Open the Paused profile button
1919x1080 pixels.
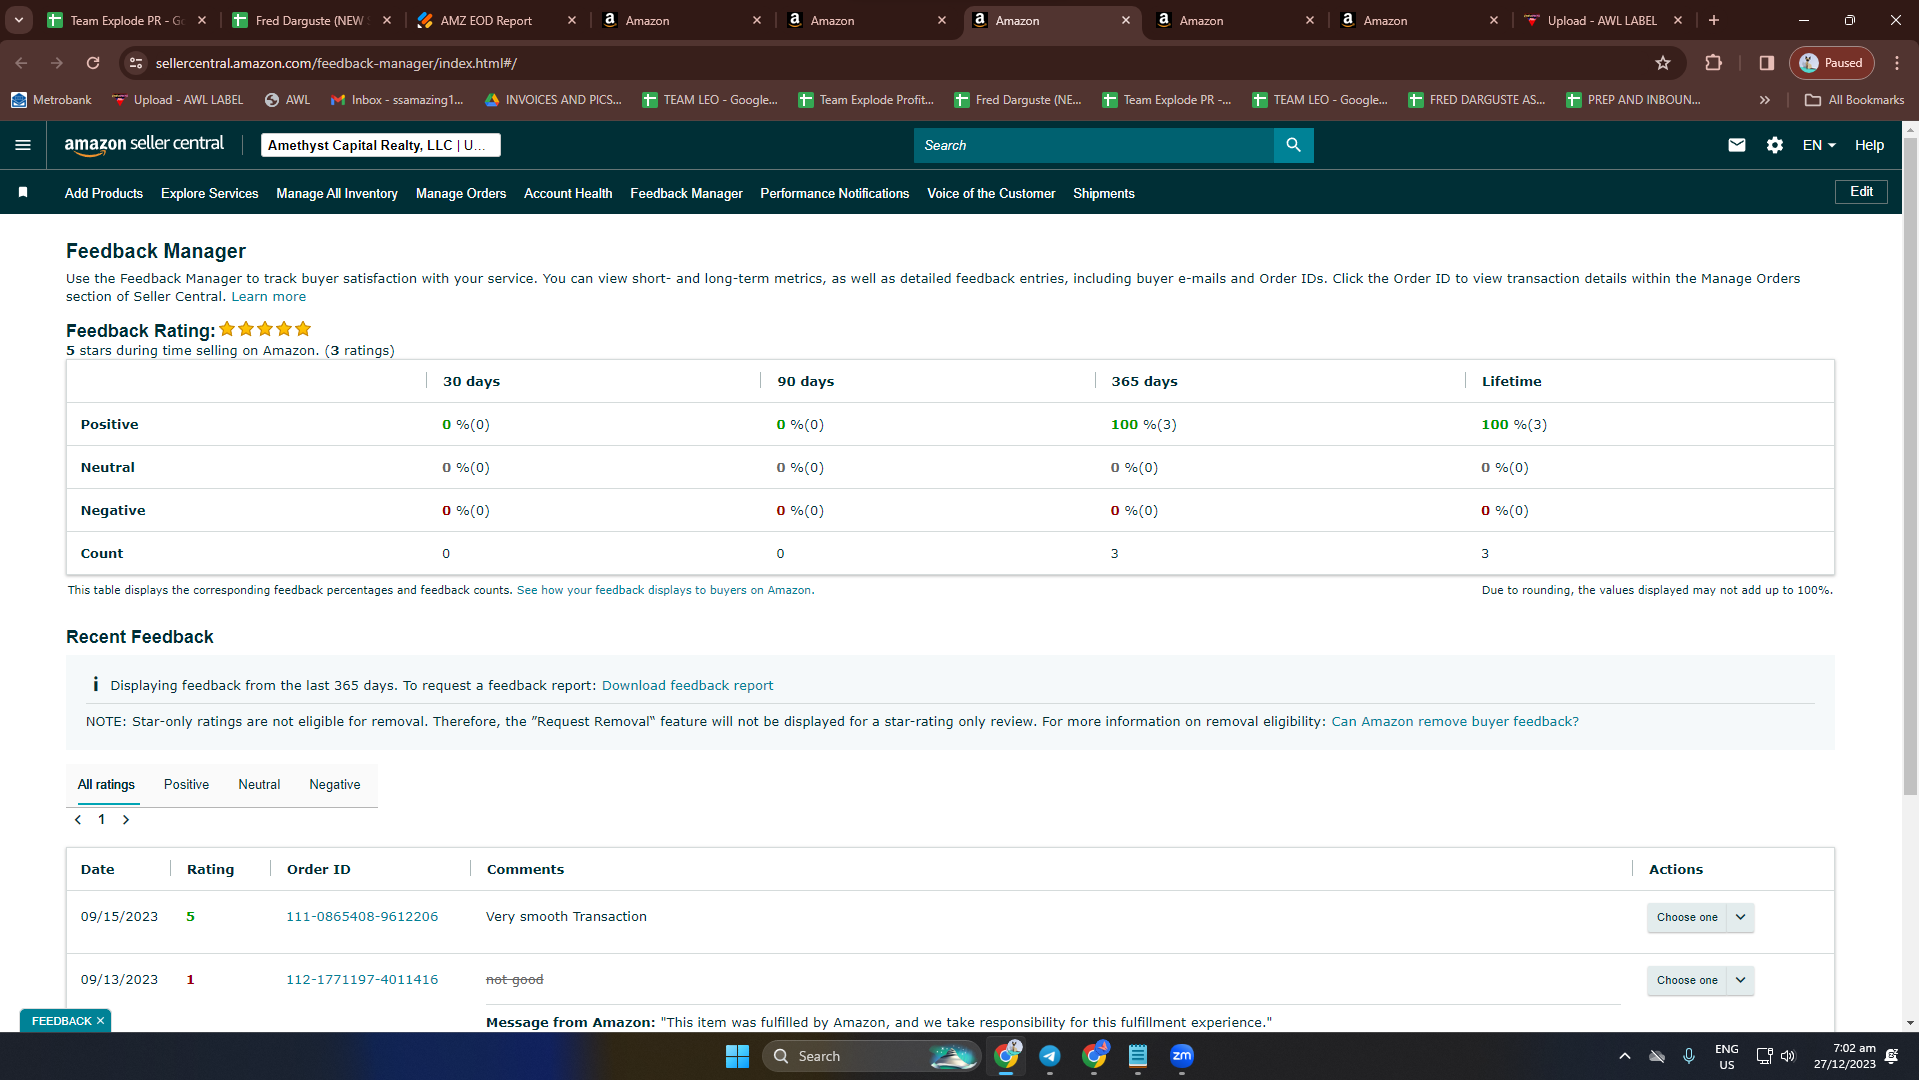coord(1831,63)
